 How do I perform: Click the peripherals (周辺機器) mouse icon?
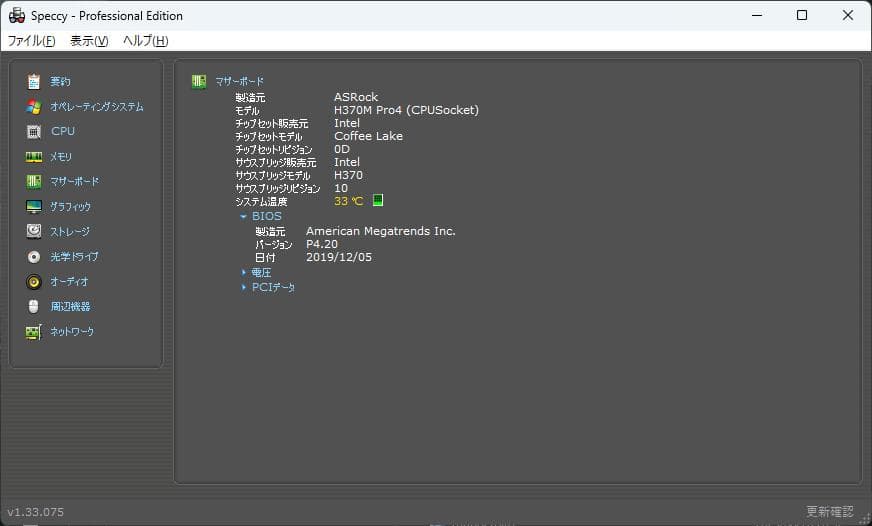(33, 306)
